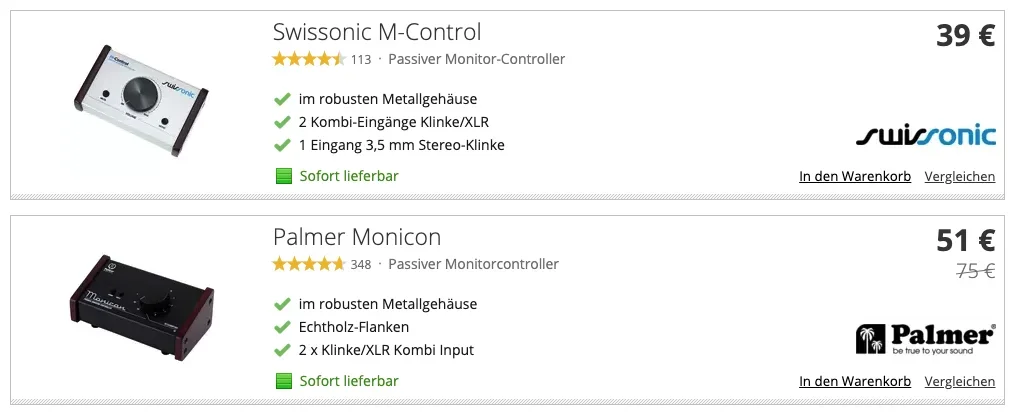Click the 39 € price
Image resolution: width=1014 pixels, height=414 pixels.
click(x=965, y=36)
